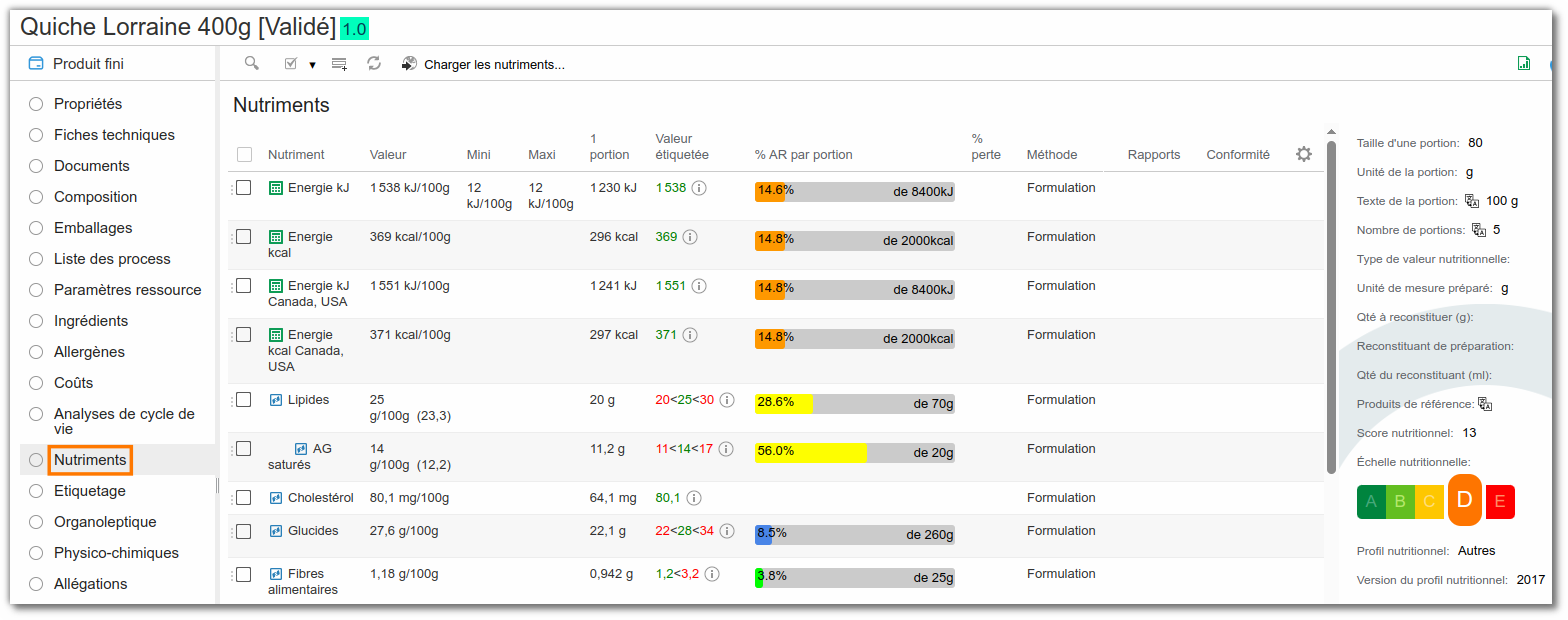The height and width of the screenshot is (620, 1568).
Task: Open the Allégations section
Action: pyautogui.click(x=91, y=584)
